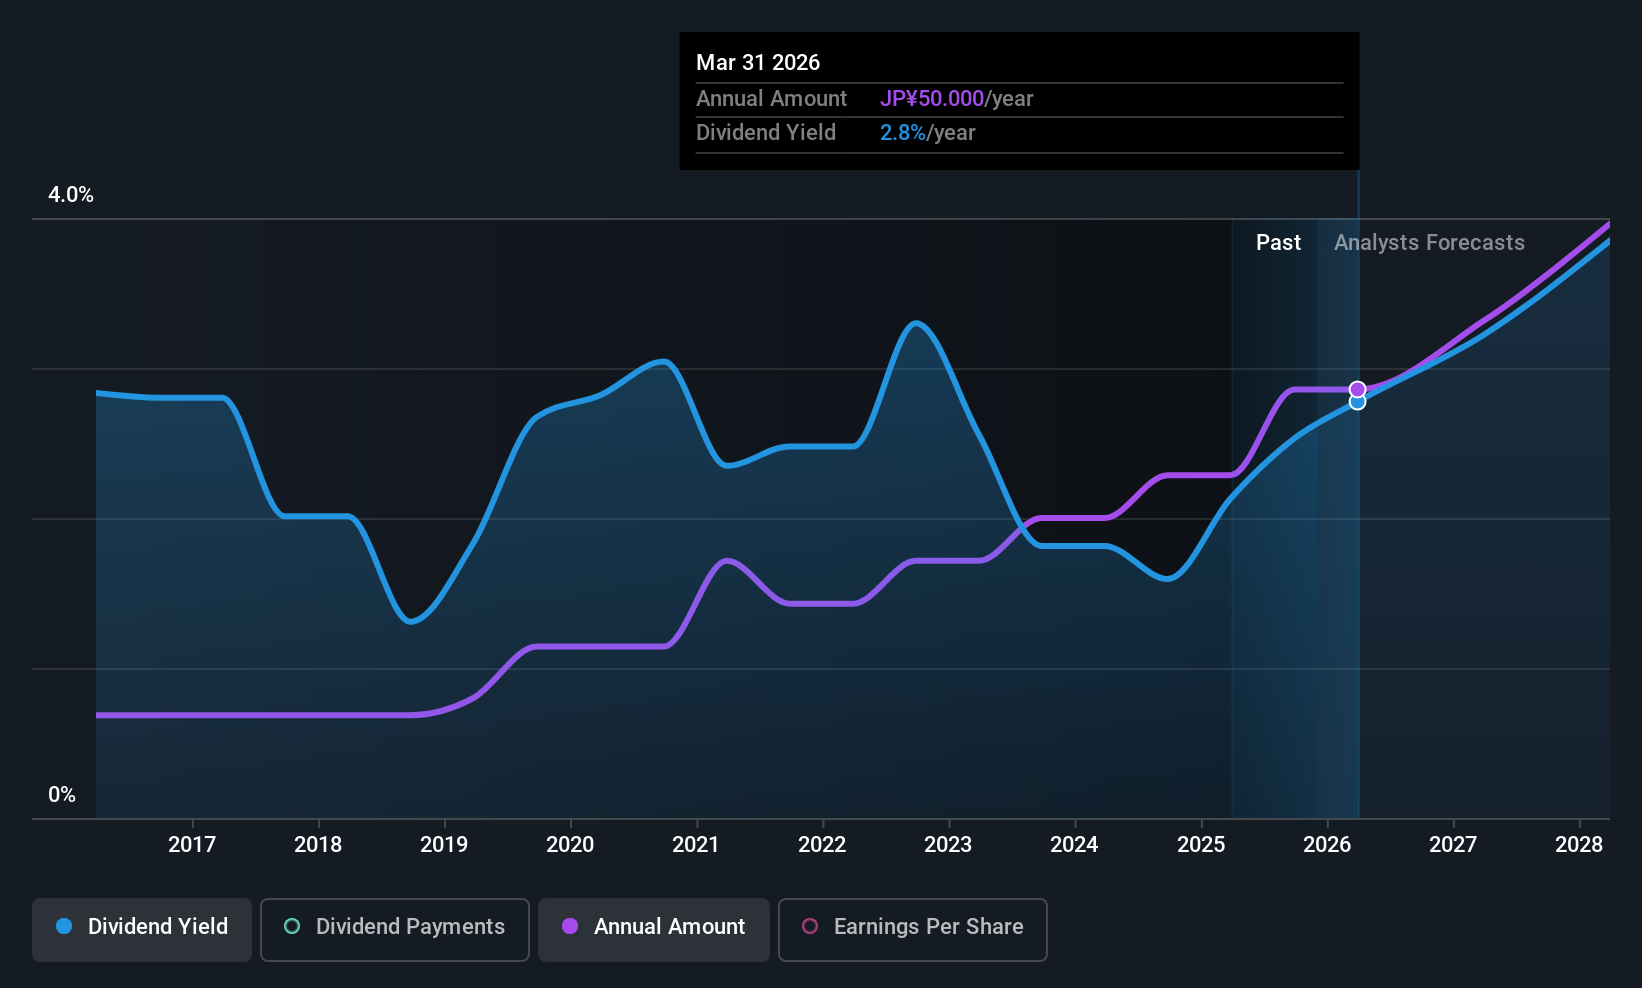Click the blue Dividend Yield data point marker

[x=1357, y=402]
